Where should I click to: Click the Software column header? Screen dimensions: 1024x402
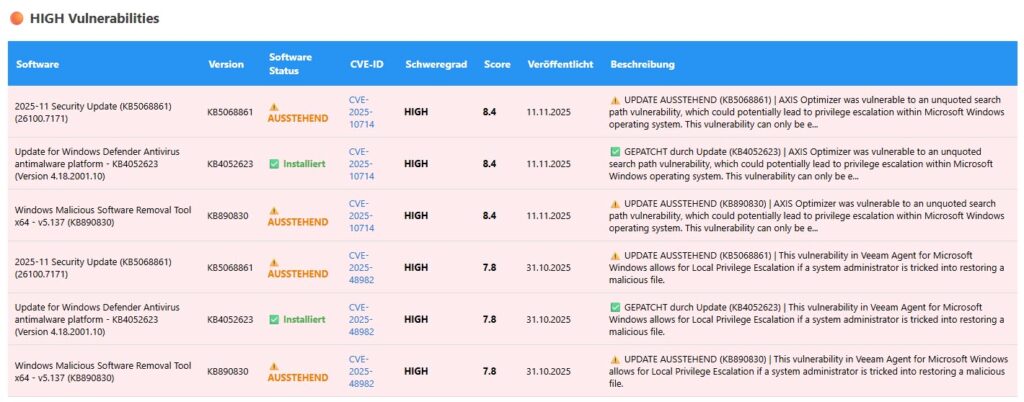(x=37, y=65)
